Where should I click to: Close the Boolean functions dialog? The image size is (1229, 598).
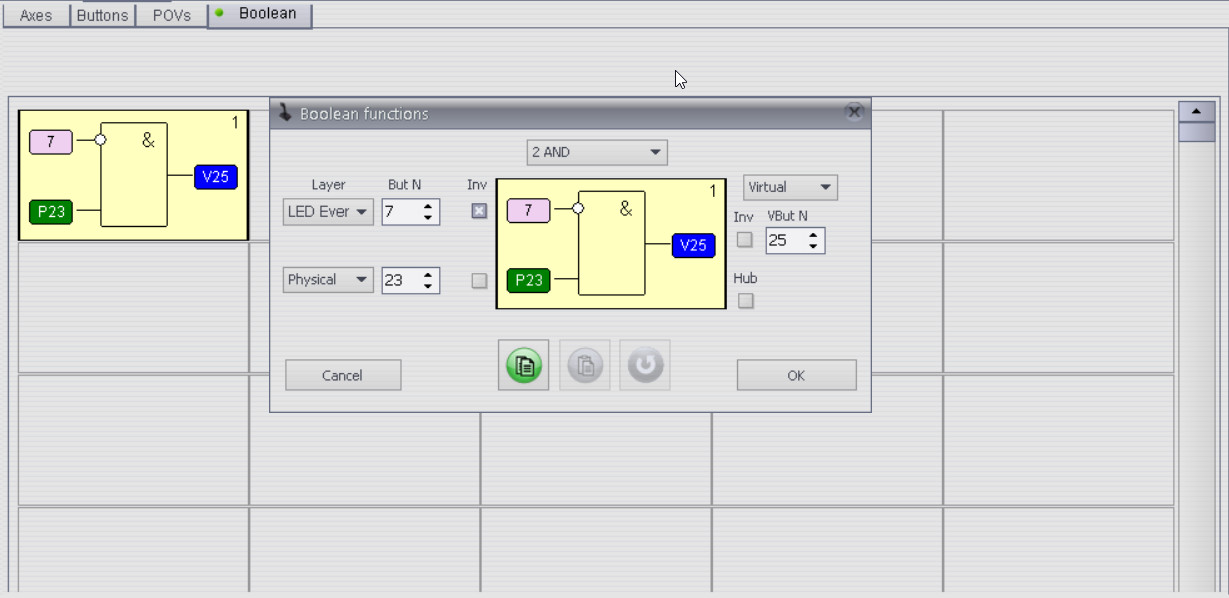tap(854, 113)
